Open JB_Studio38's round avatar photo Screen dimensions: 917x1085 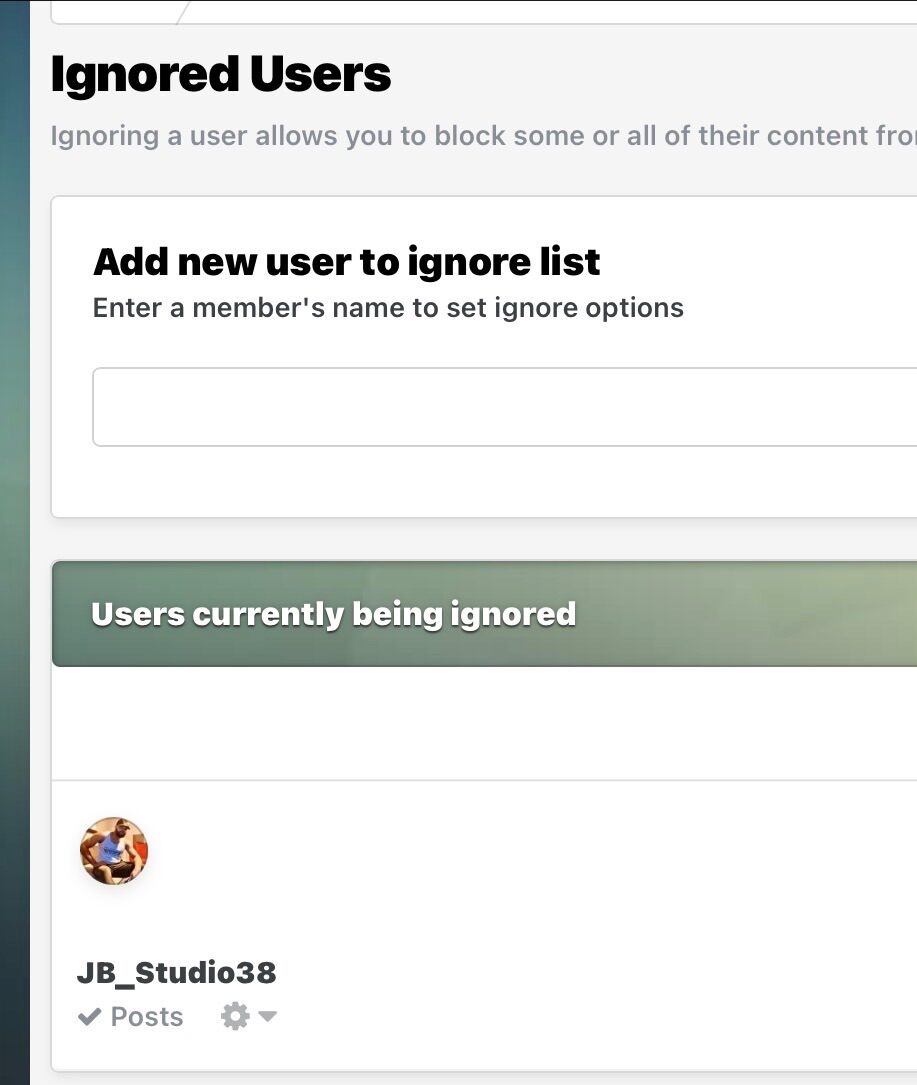tap(114, 851)
